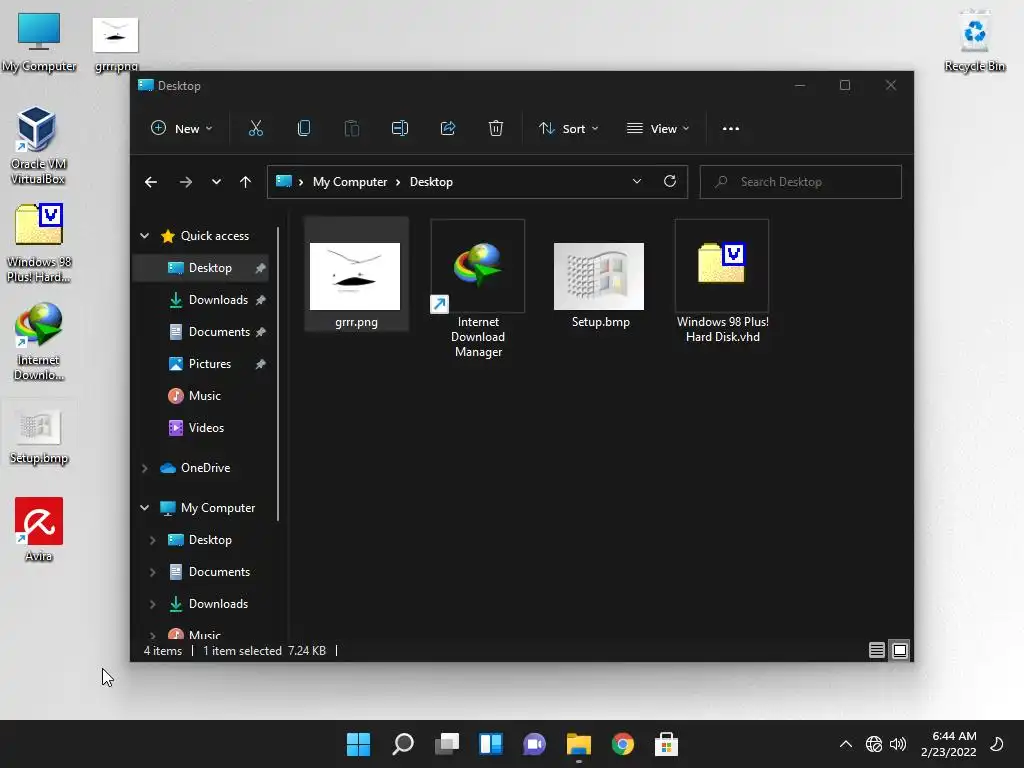
Task: Launch Google Chrome from taskbar
Action: coord(622,744)
